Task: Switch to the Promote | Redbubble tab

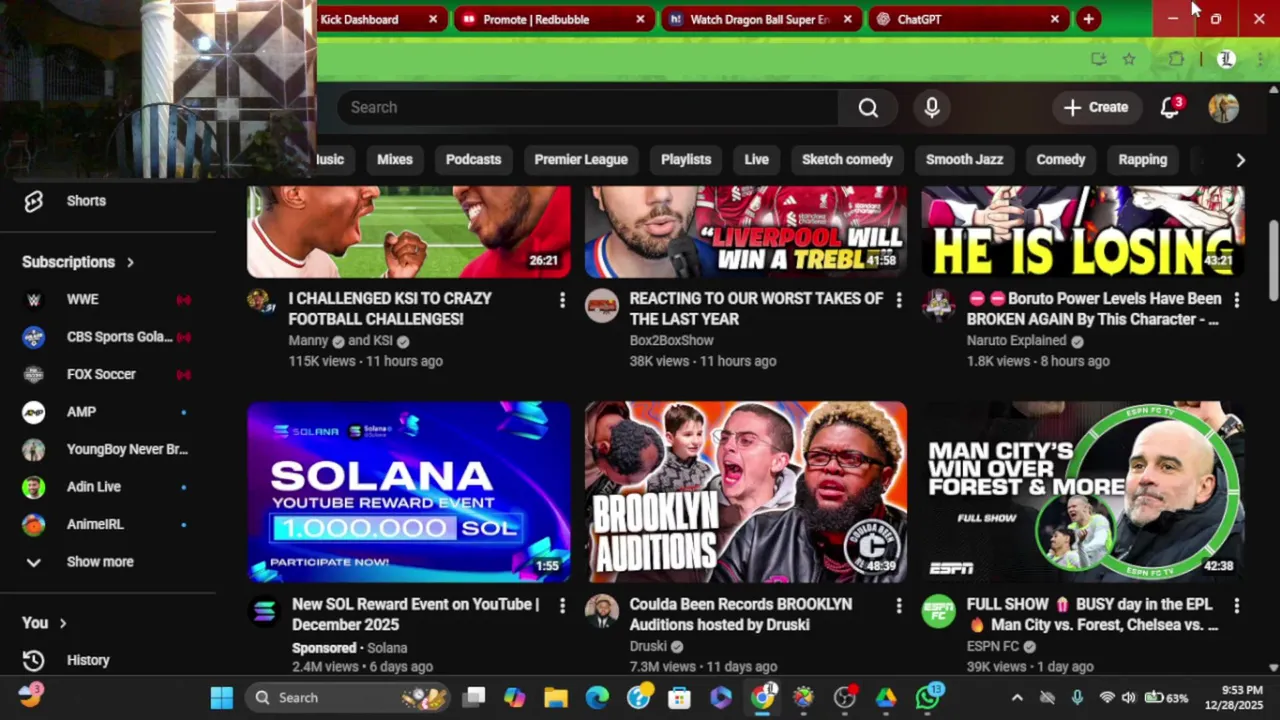Action: coord(555,19)
